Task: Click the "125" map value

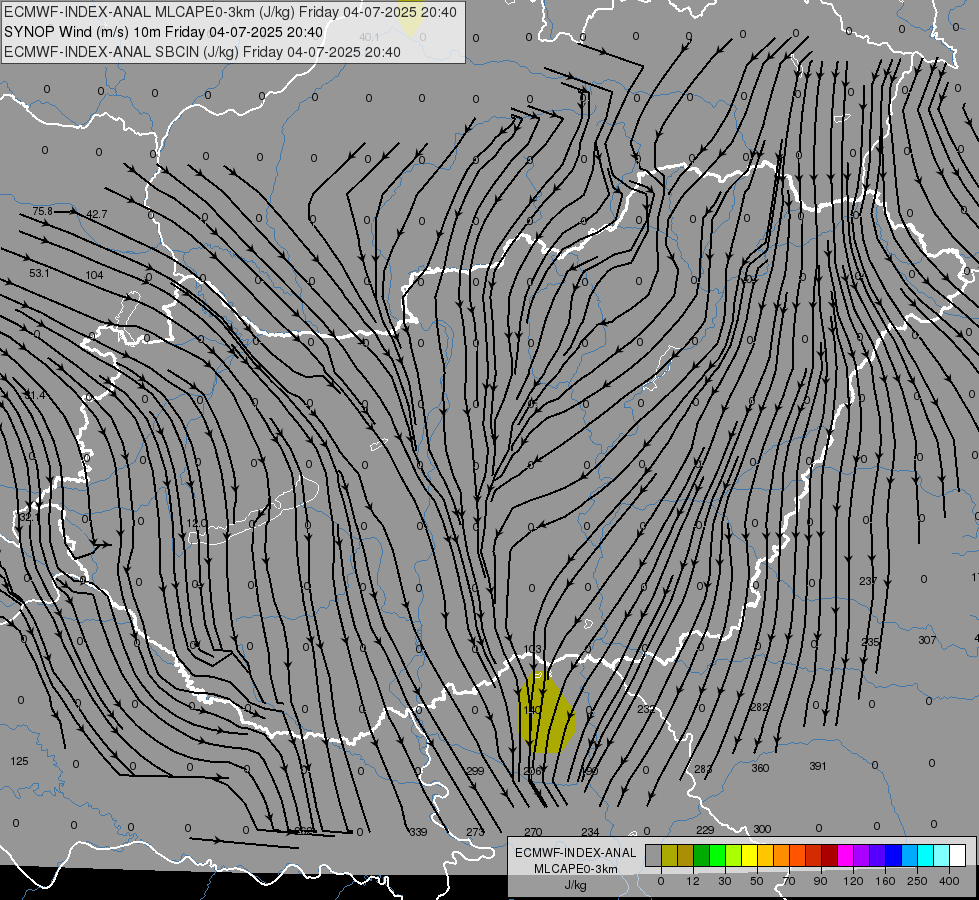Action: pos(19,761)
